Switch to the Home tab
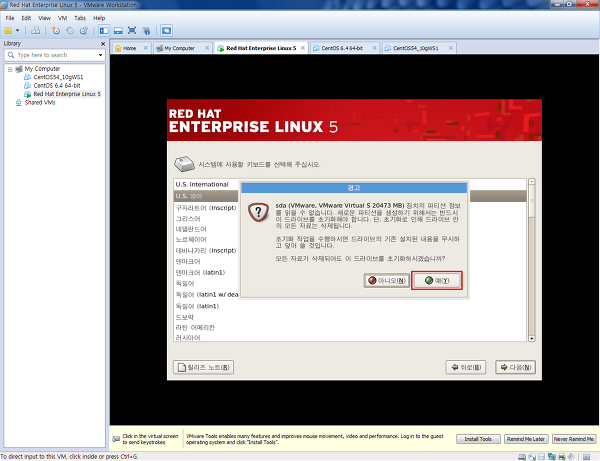 pos(129,48)
